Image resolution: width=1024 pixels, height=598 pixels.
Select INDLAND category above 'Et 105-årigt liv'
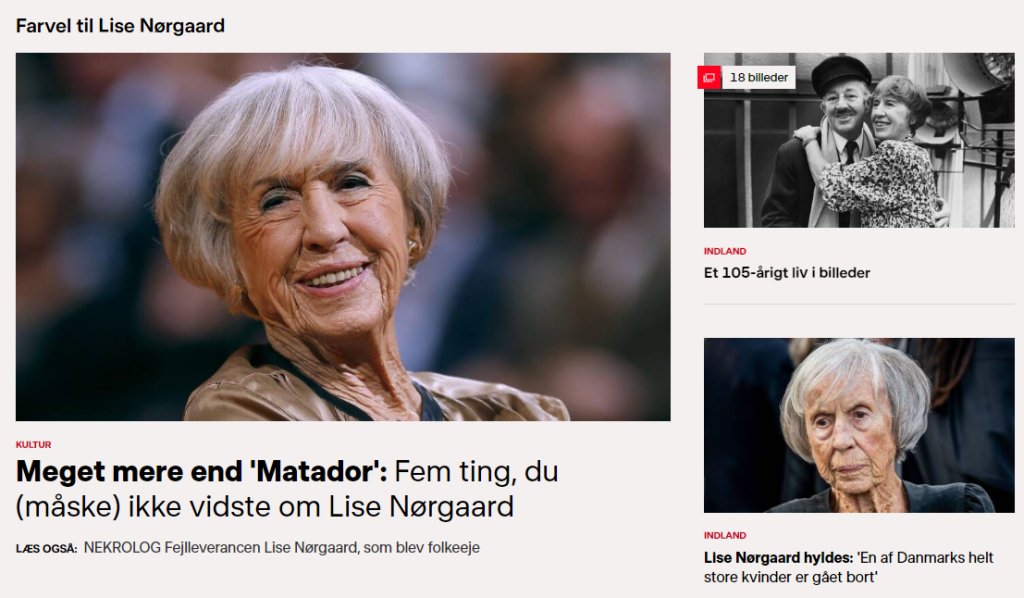tap(725, 251)
